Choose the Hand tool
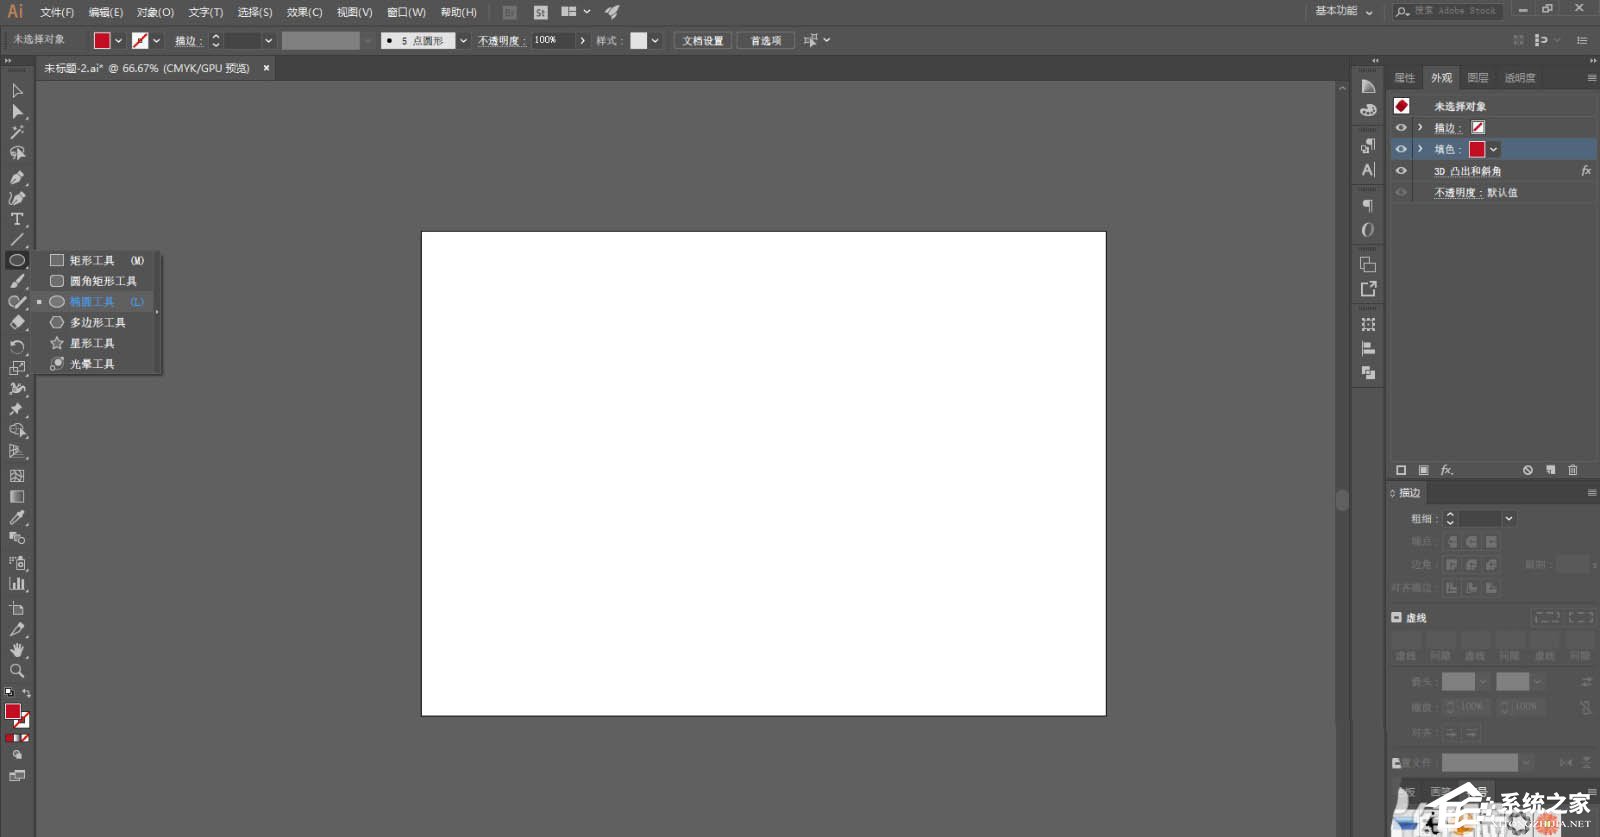 tap(17, 650)
